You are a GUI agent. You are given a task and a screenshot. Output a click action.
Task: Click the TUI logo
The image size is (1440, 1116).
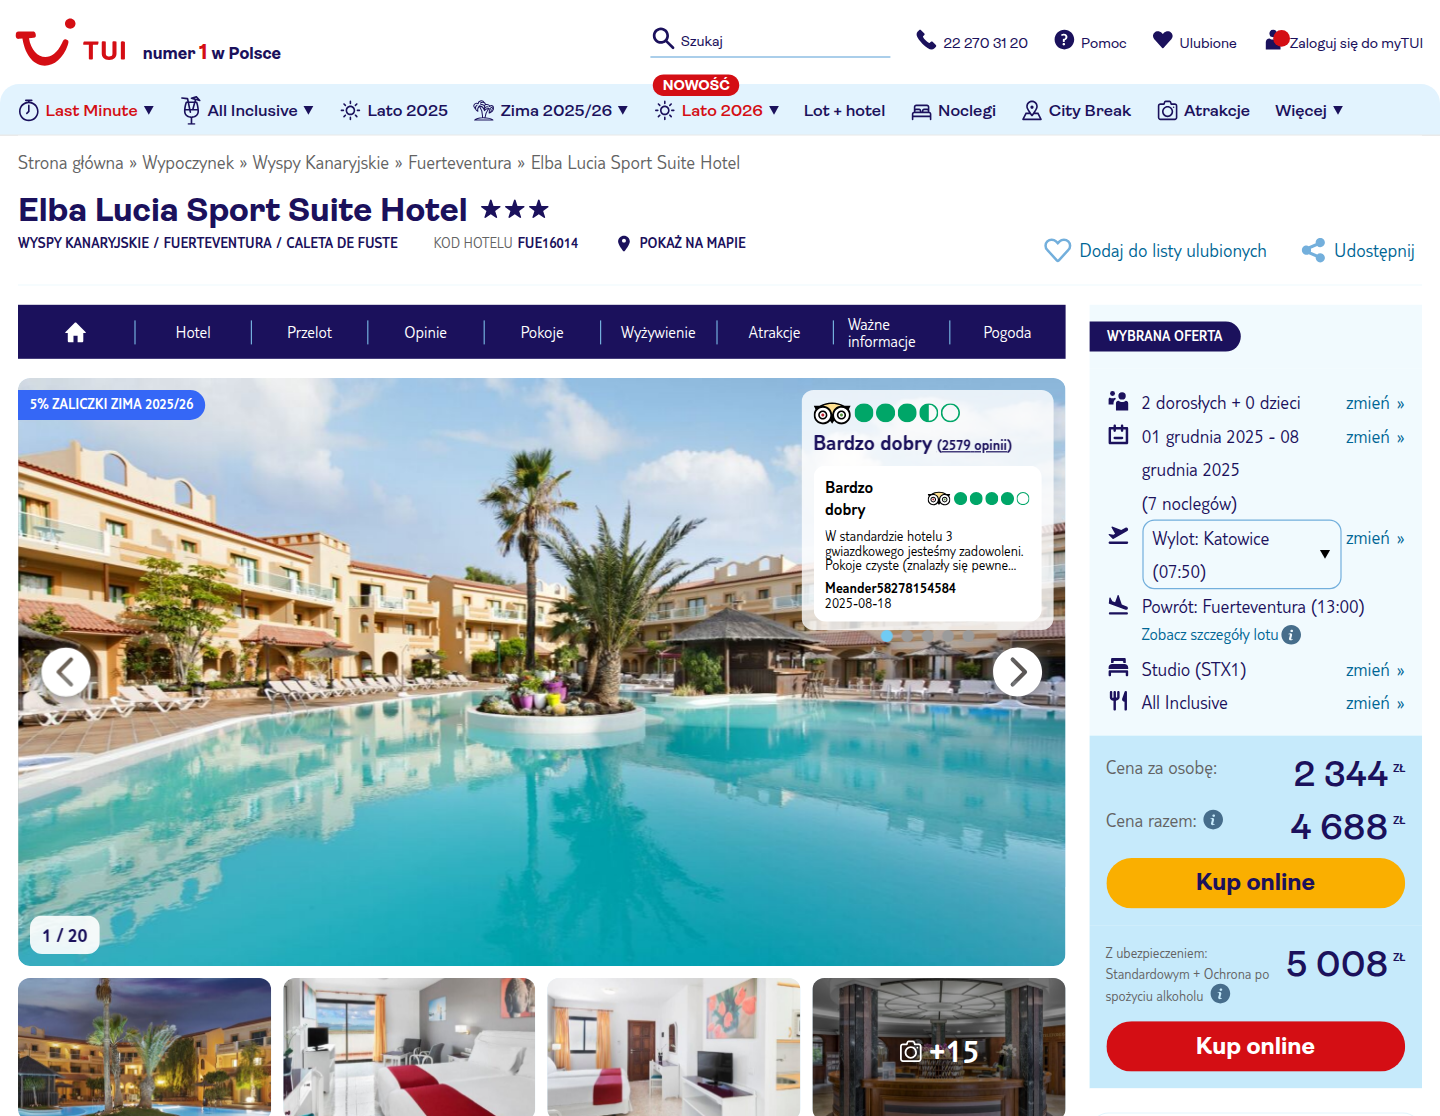click(x=71, y=43)
